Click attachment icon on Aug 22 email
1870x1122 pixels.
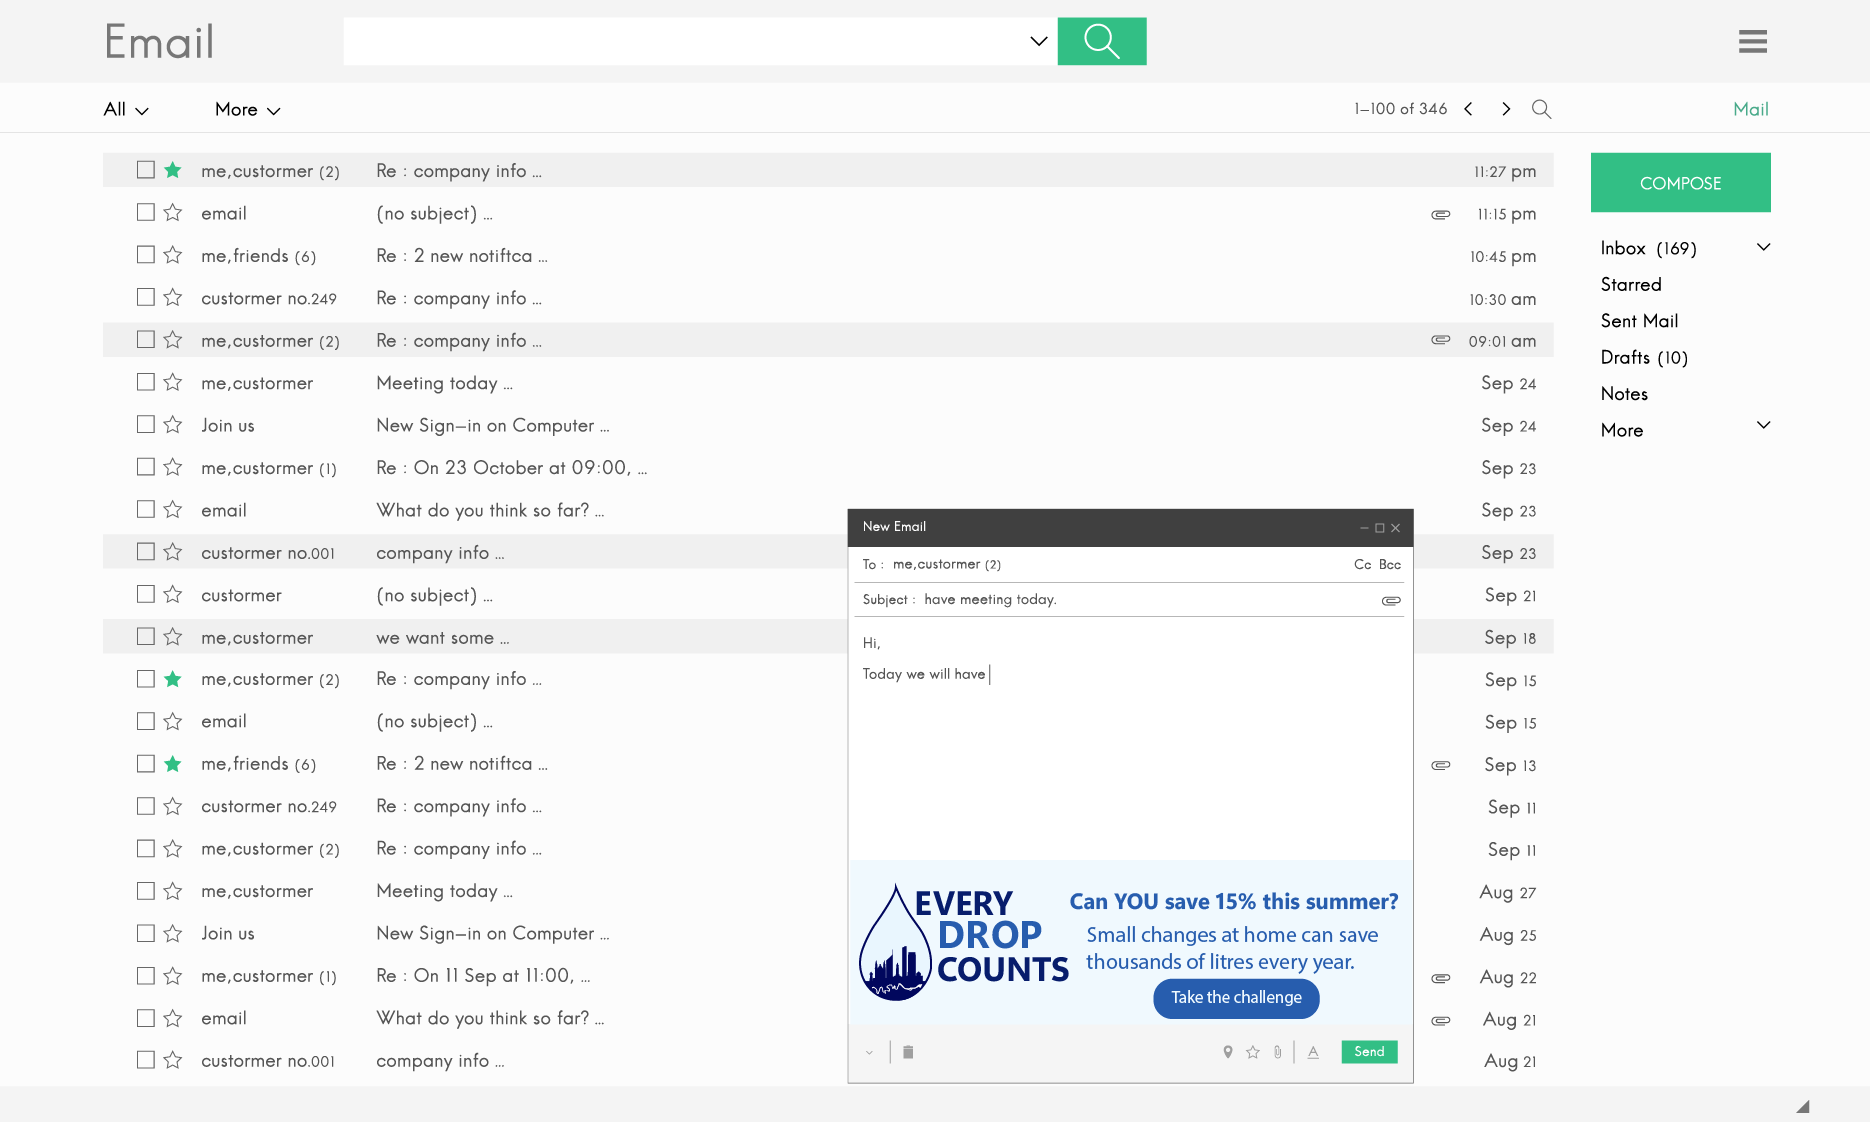click(1441, 978)
